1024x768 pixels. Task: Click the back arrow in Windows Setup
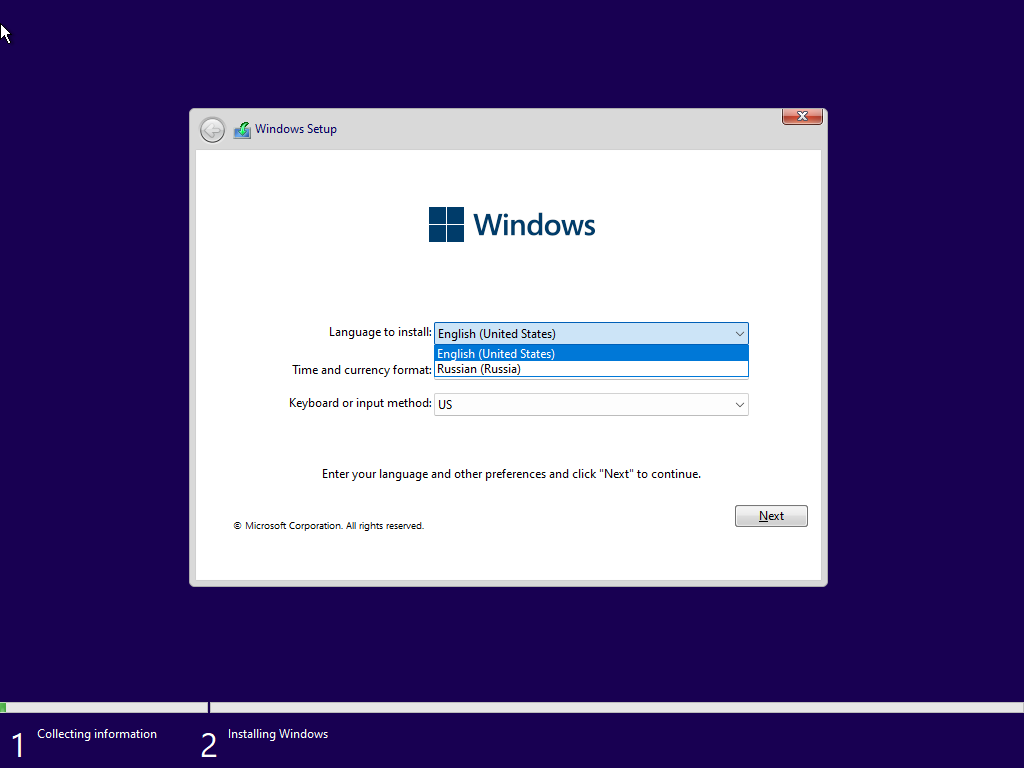tap(212, 130)
